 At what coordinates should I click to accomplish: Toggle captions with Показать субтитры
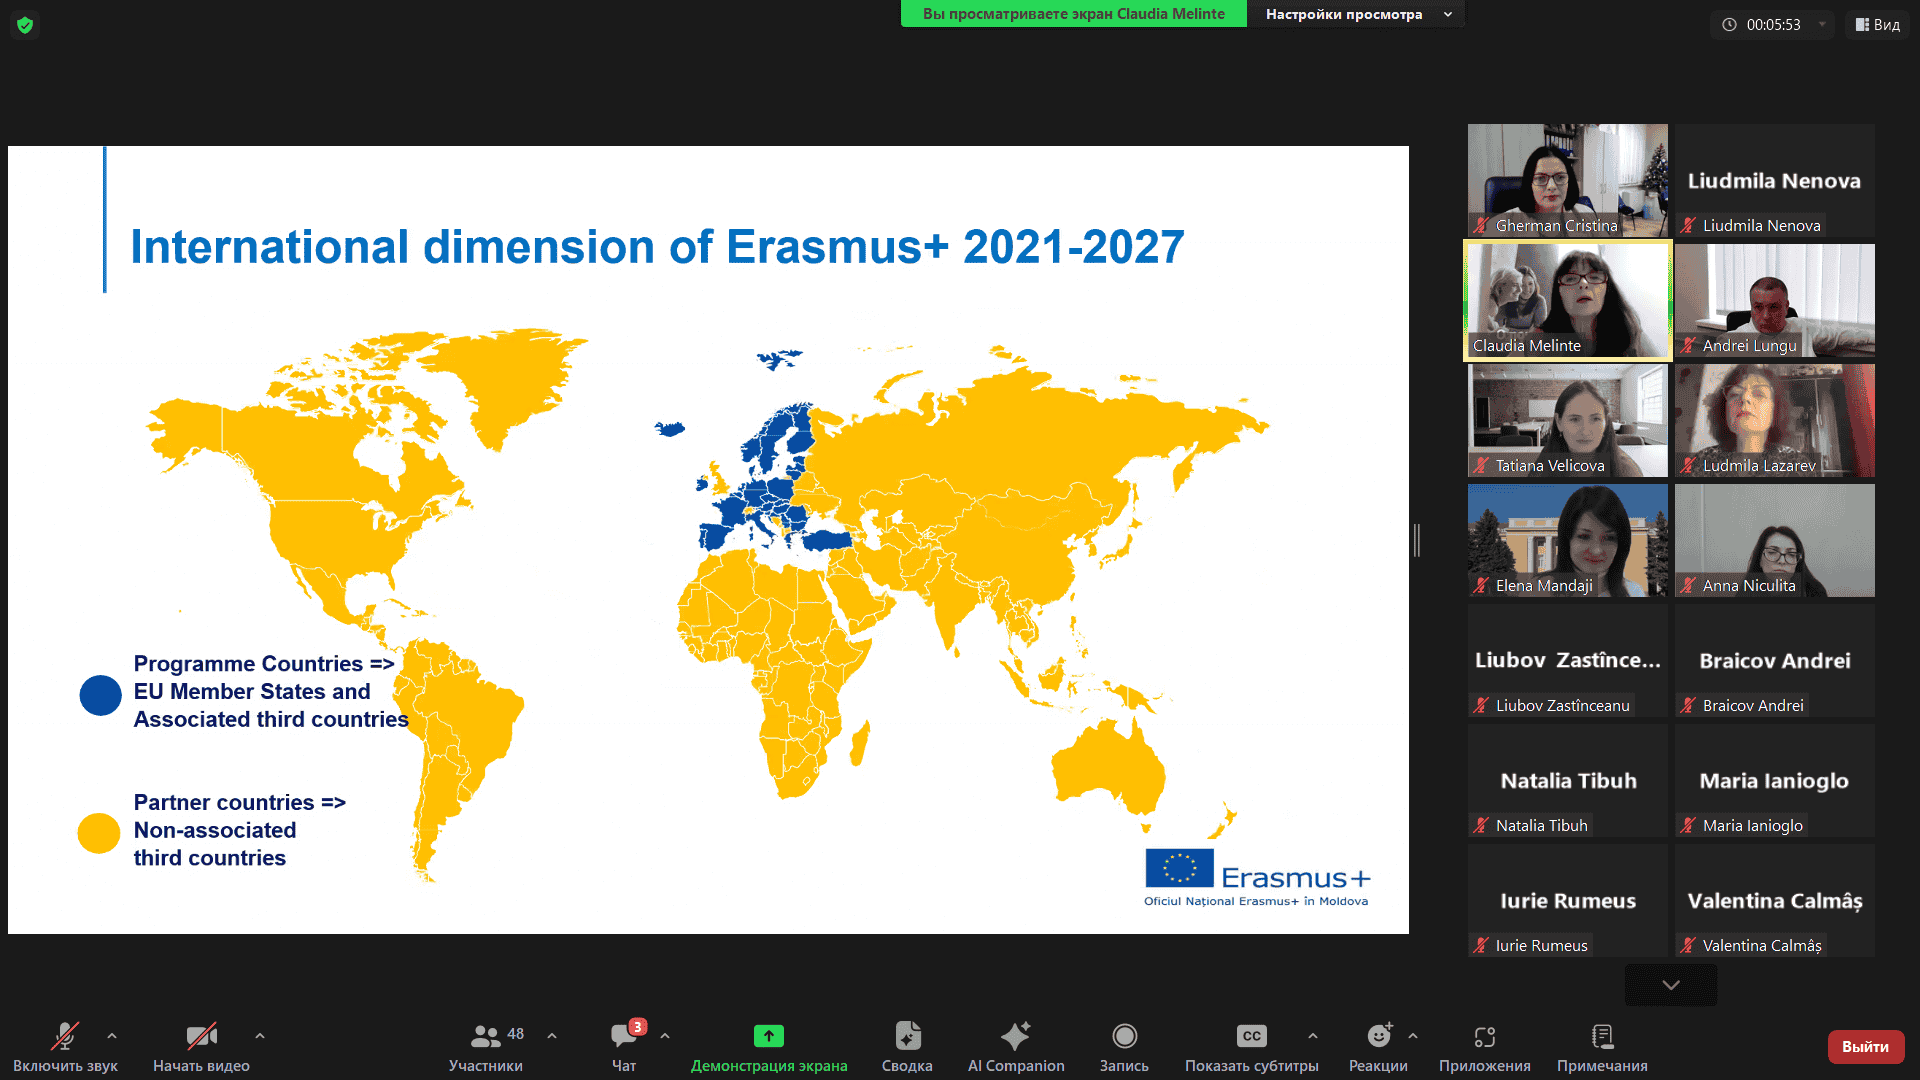coord(1251,1036)
